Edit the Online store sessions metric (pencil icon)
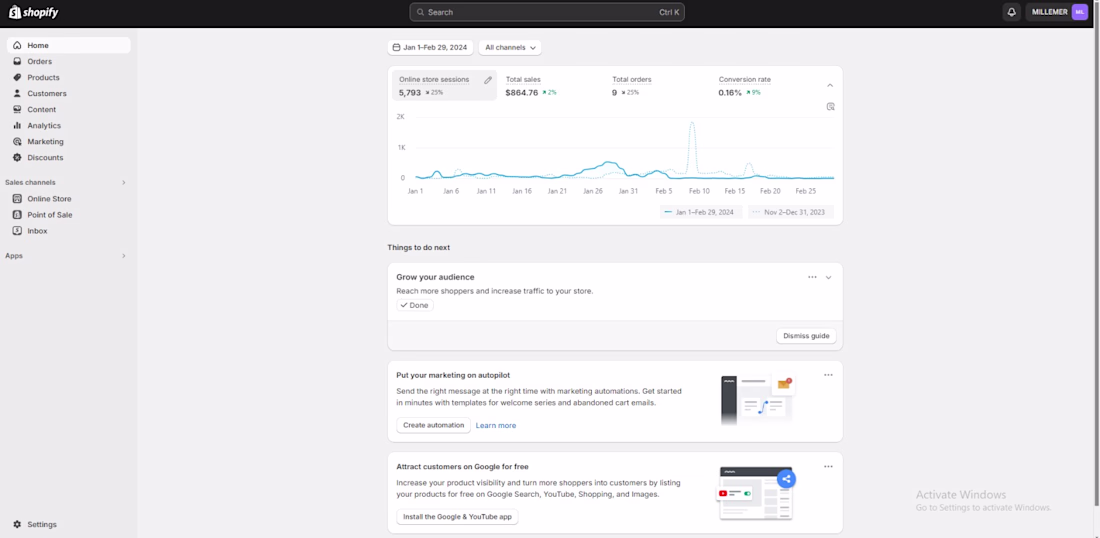1100x538 pixels. (x=488, y=80)
